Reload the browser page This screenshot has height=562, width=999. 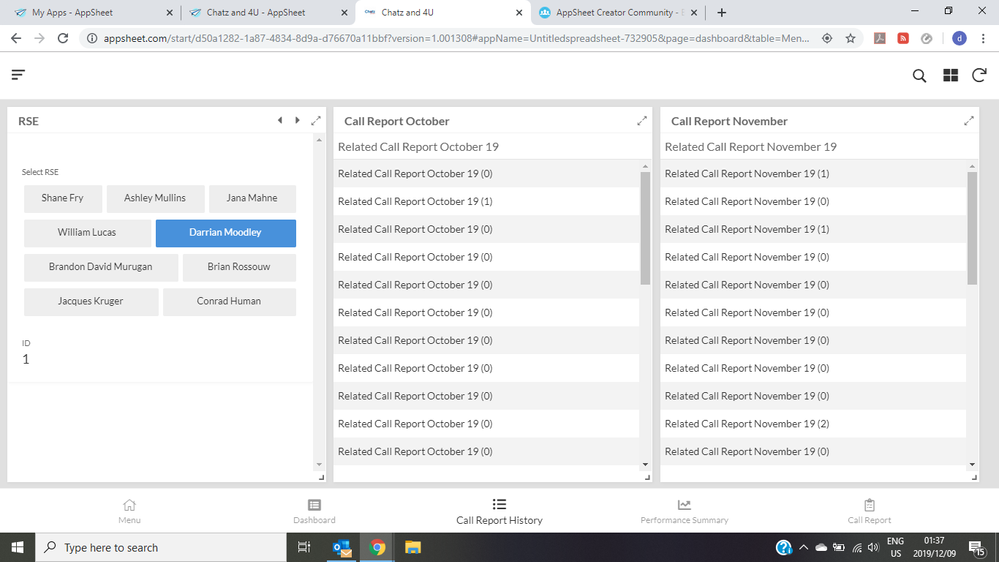tap(62, 38)
